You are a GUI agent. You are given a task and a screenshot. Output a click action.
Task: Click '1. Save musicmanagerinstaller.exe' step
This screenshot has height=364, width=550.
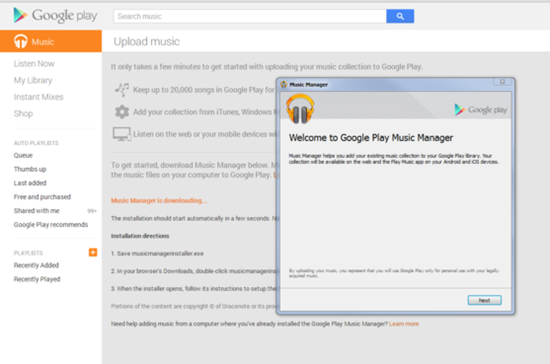pyautogui.click(x=157, y=254)
